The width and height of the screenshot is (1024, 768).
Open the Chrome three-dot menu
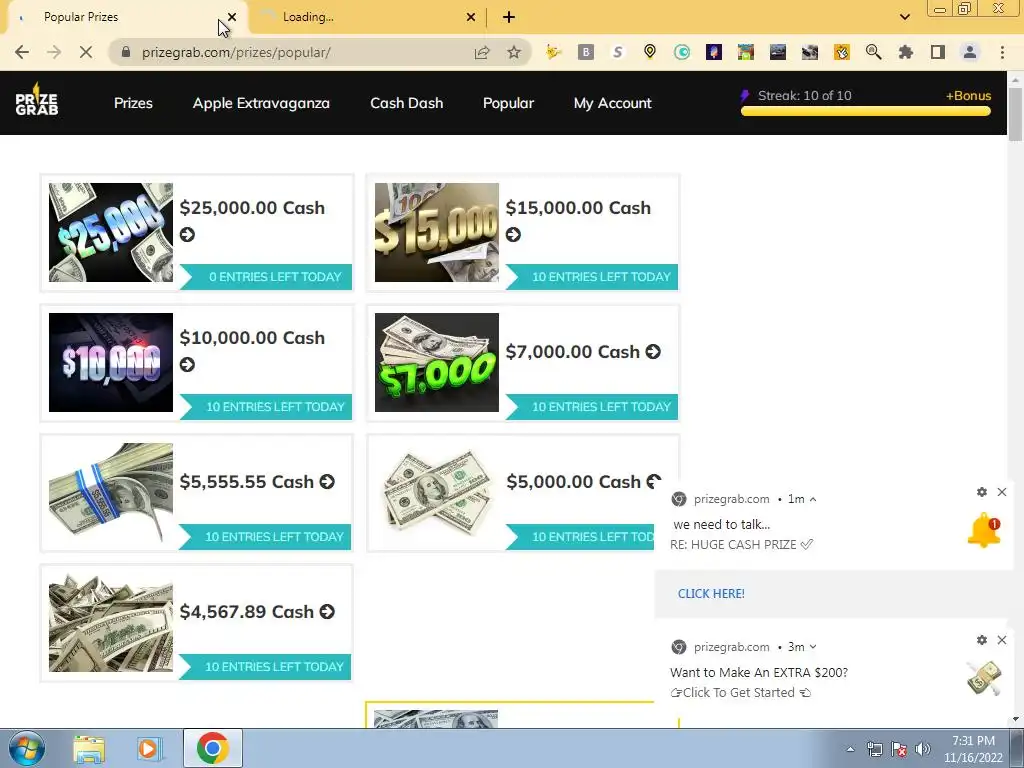pyautogui.click(x=1002, y=52)
